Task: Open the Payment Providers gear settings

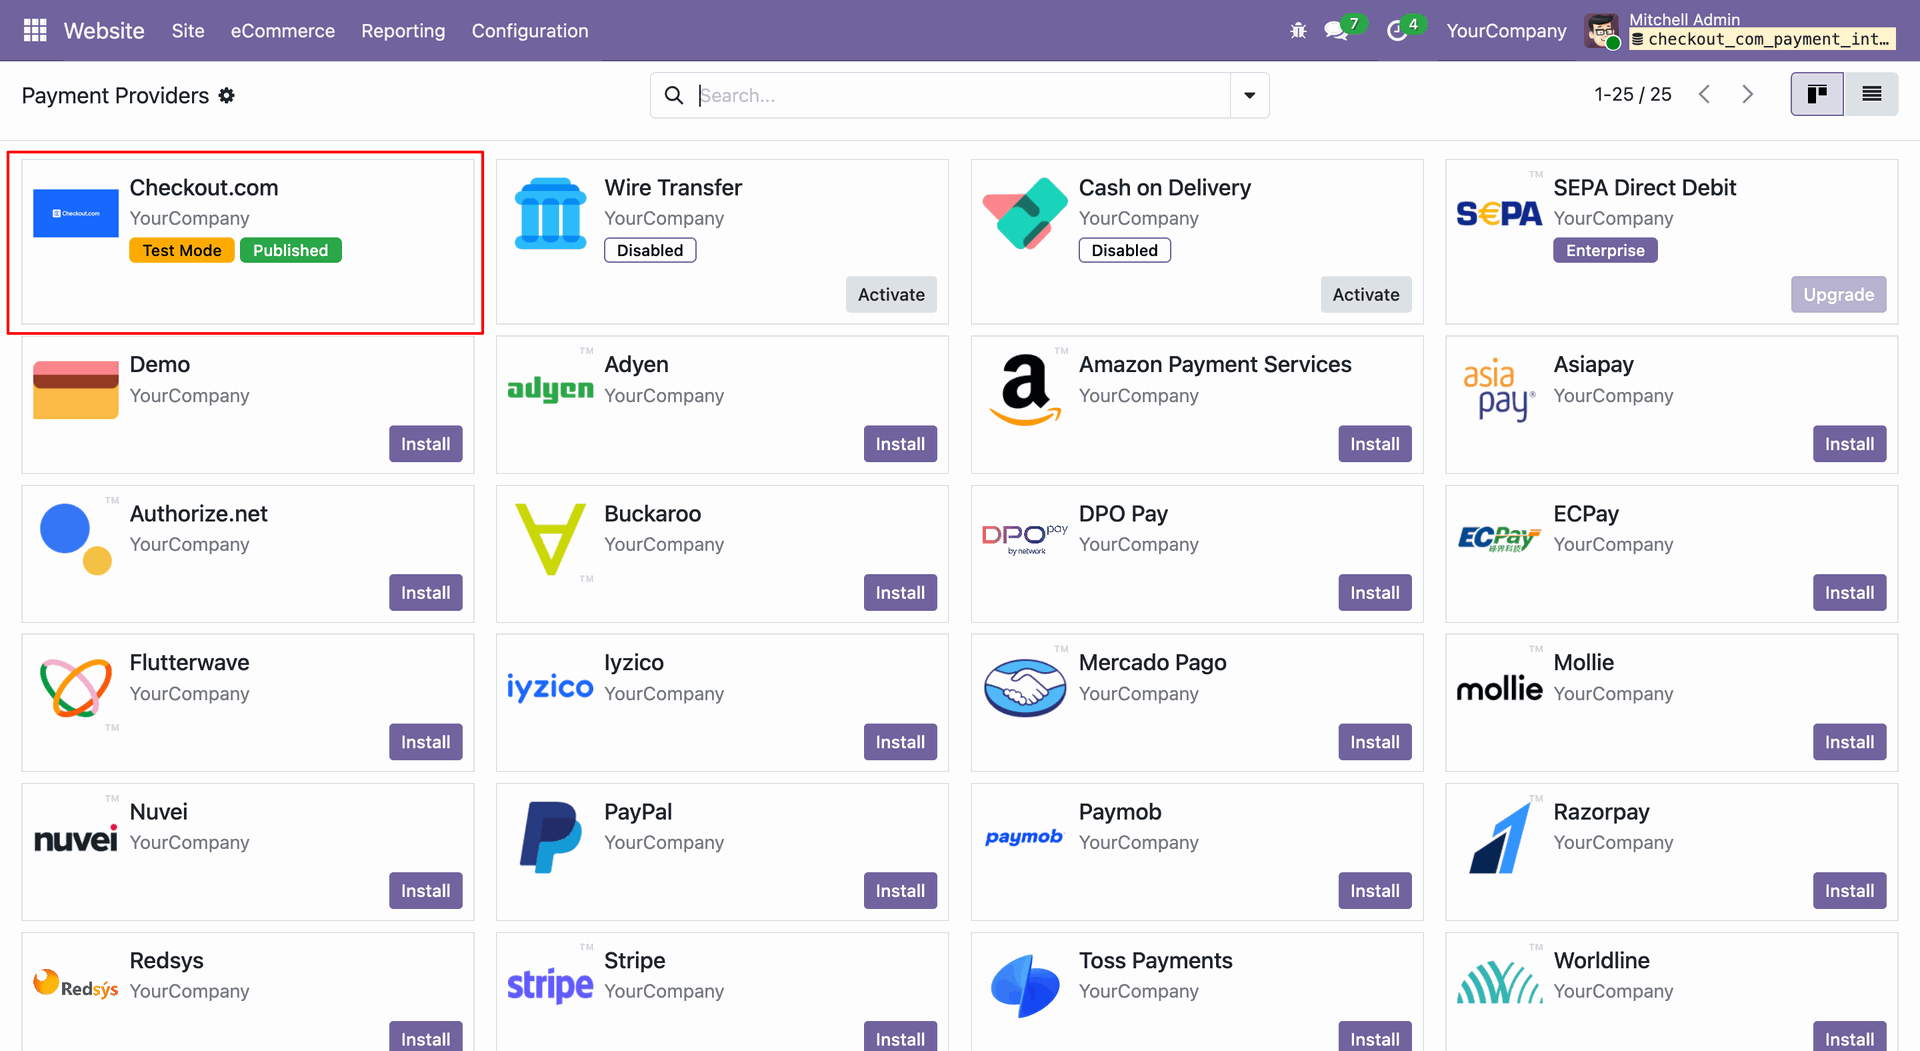Action: pyautogui.click(x=227, y=95)
